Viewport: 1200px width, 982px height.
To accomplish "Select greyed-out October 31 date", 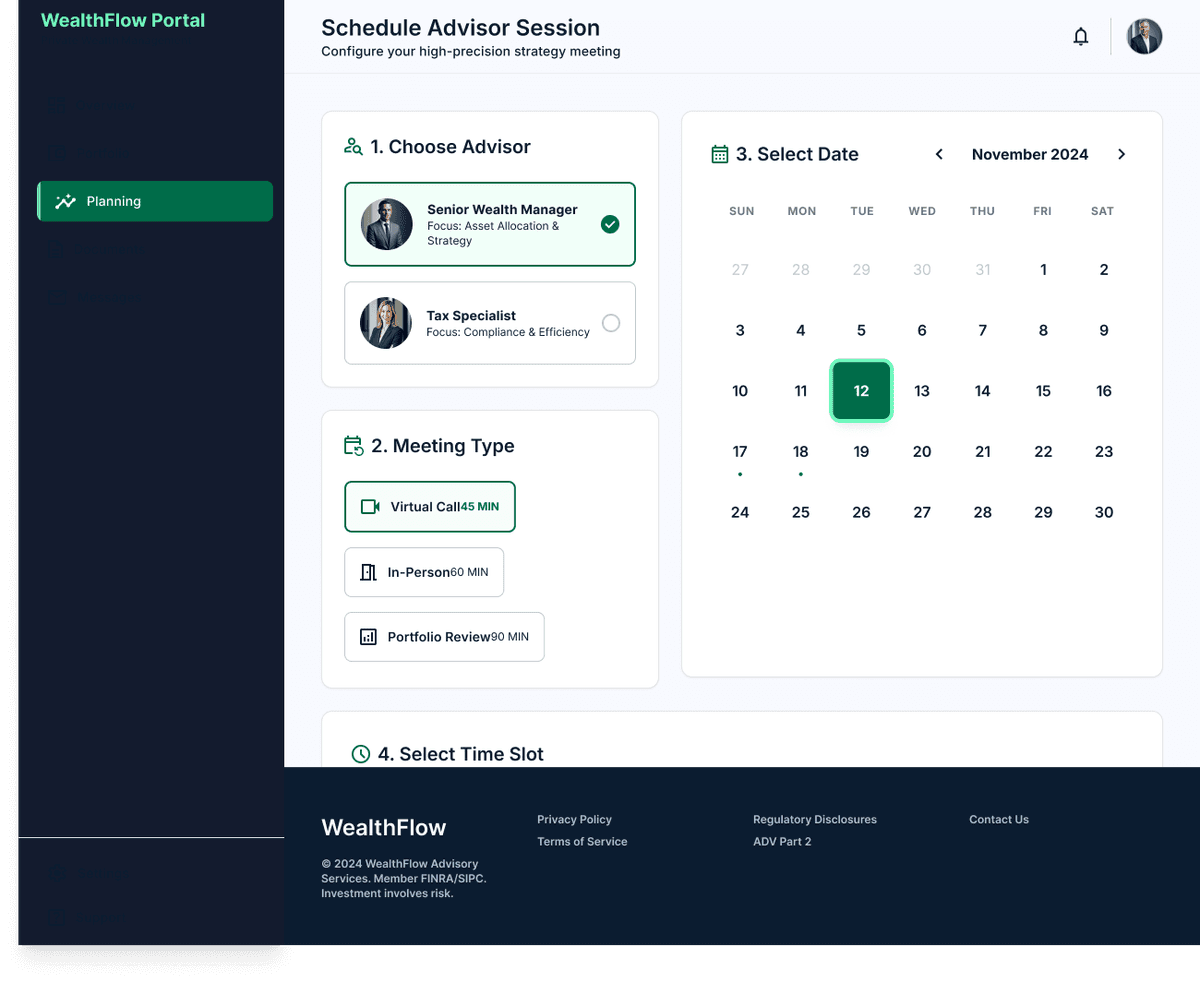I will [983, 269].
